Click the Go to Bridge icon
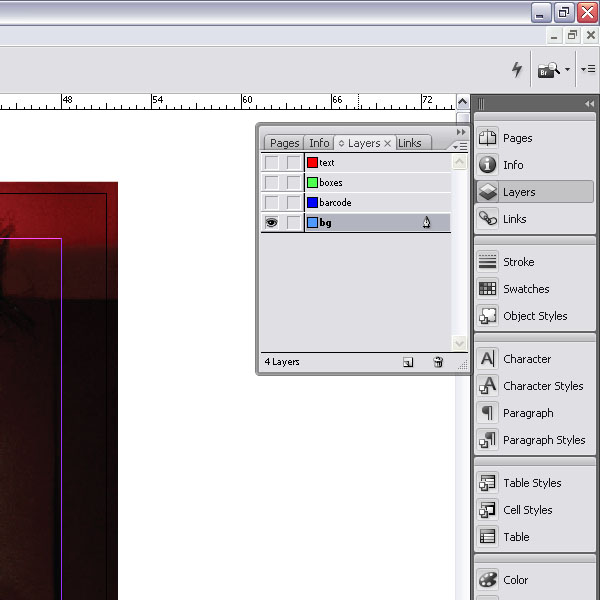 pos(549,70)
